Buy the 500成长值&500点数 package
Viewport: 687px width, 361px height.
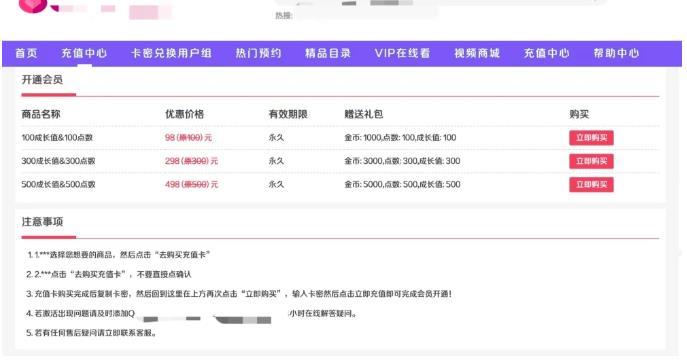click(x=591, y=185)
